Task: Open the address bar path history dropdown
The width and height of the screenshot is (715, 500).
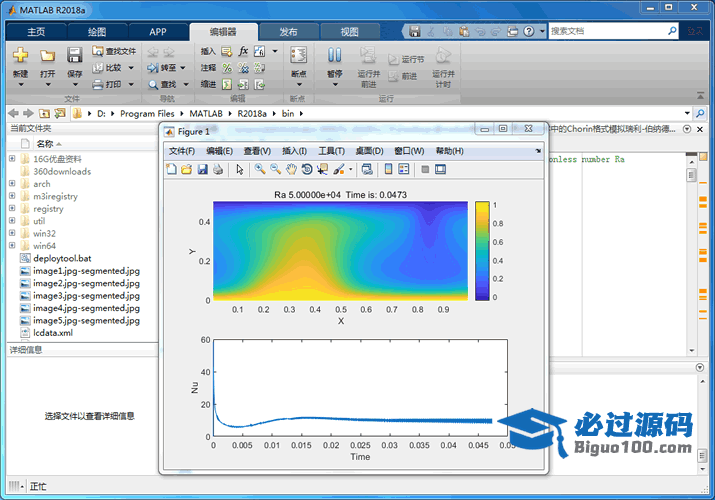Action: (x=687, y=113)
